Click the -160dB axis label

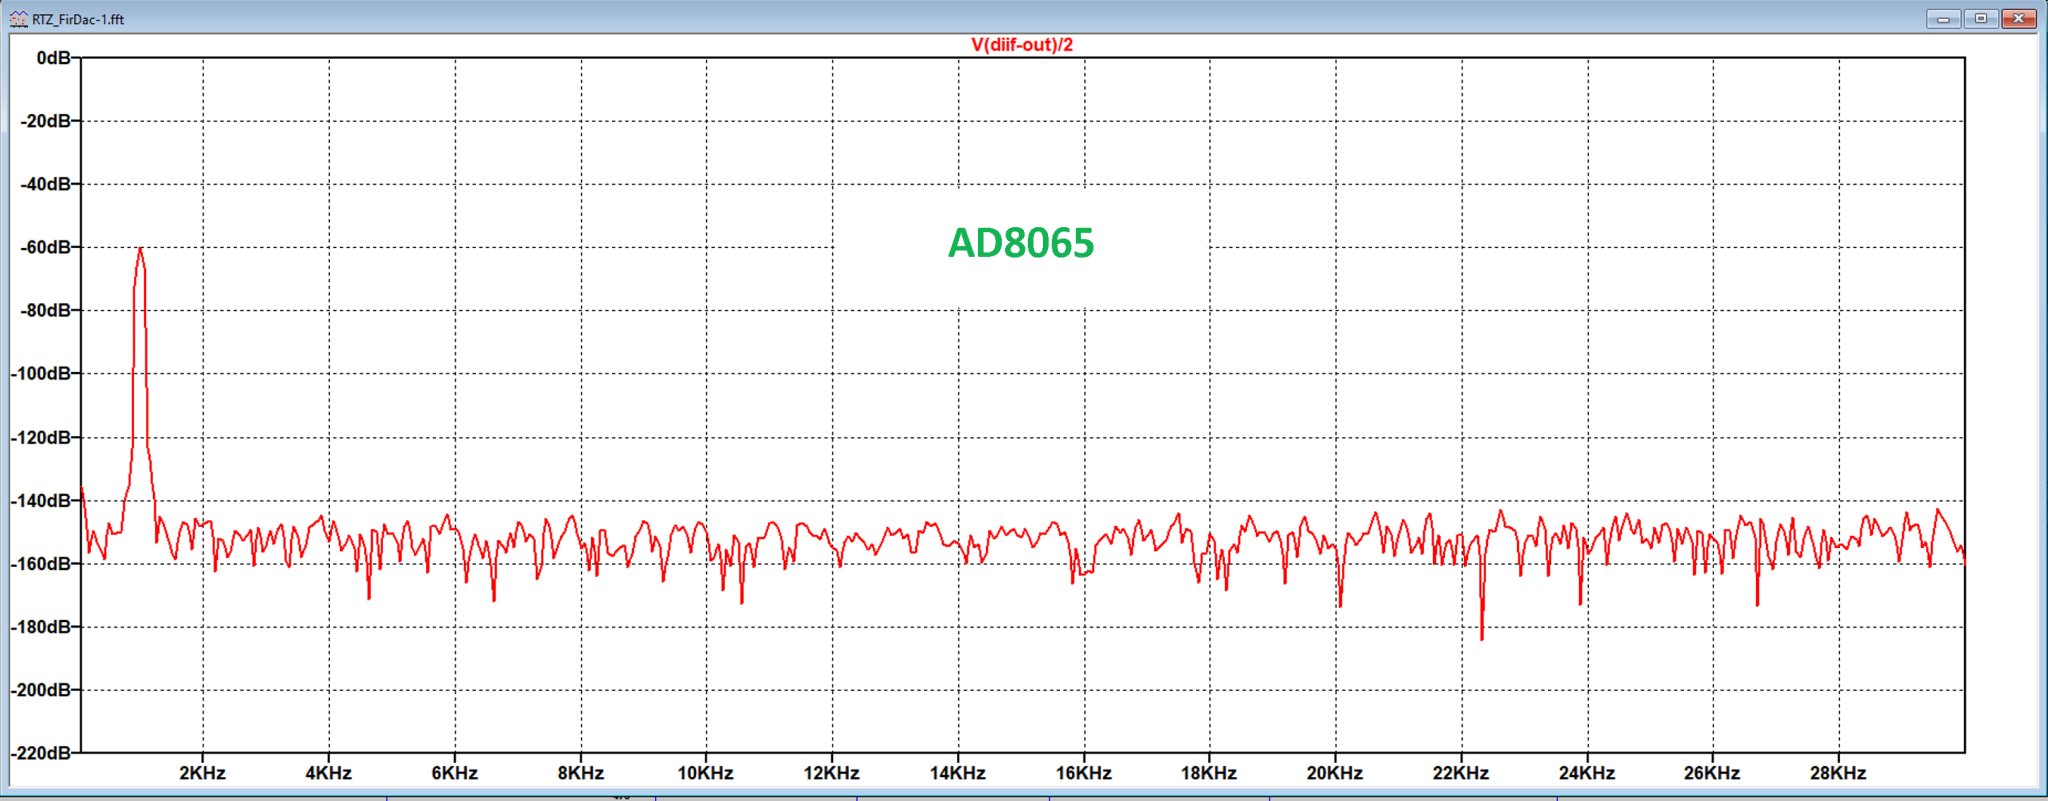tap(41, 563)
